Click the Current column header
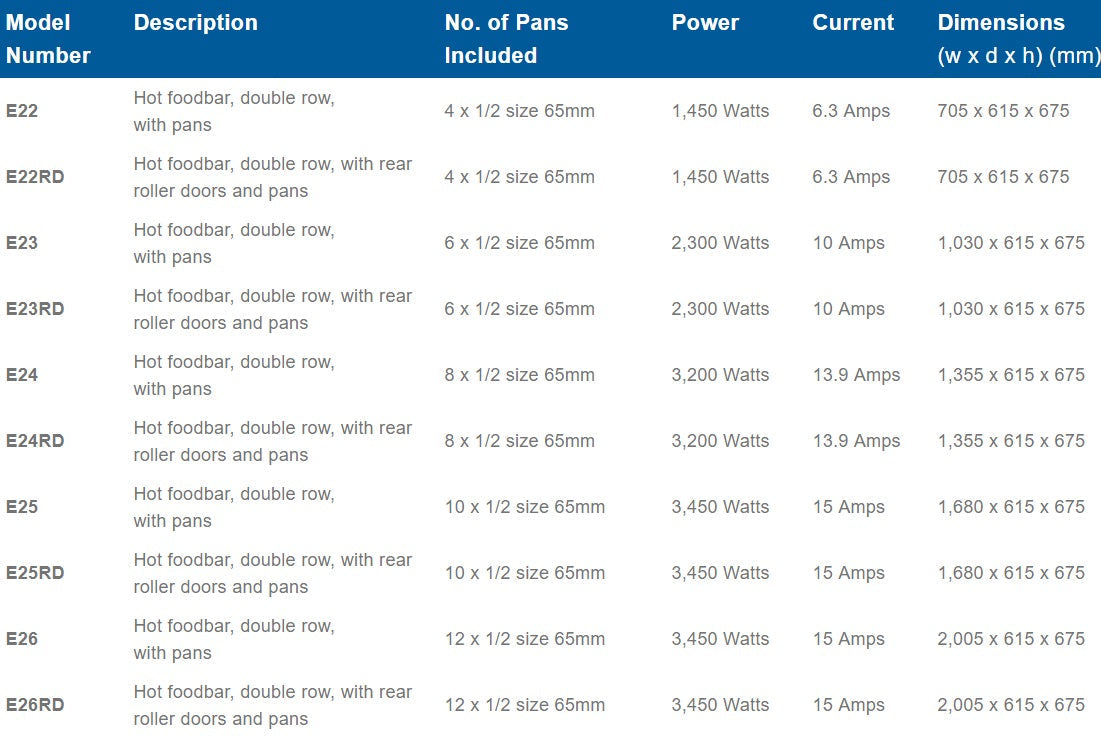The width and height of the screenshot is (1101, 753). click(x=853, y=23)
